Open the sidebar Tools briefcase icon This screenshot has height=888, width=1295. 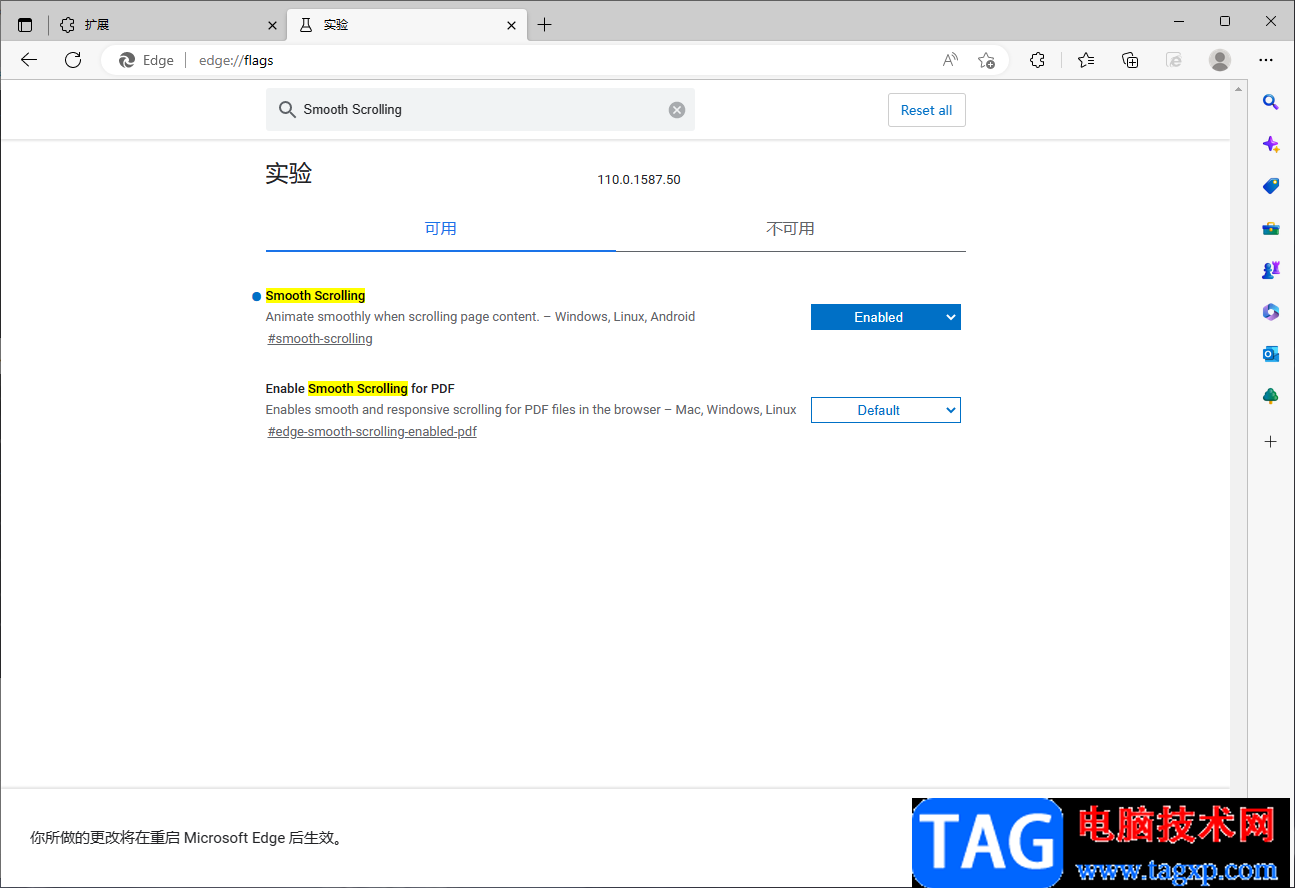(x=1271, y=228)
